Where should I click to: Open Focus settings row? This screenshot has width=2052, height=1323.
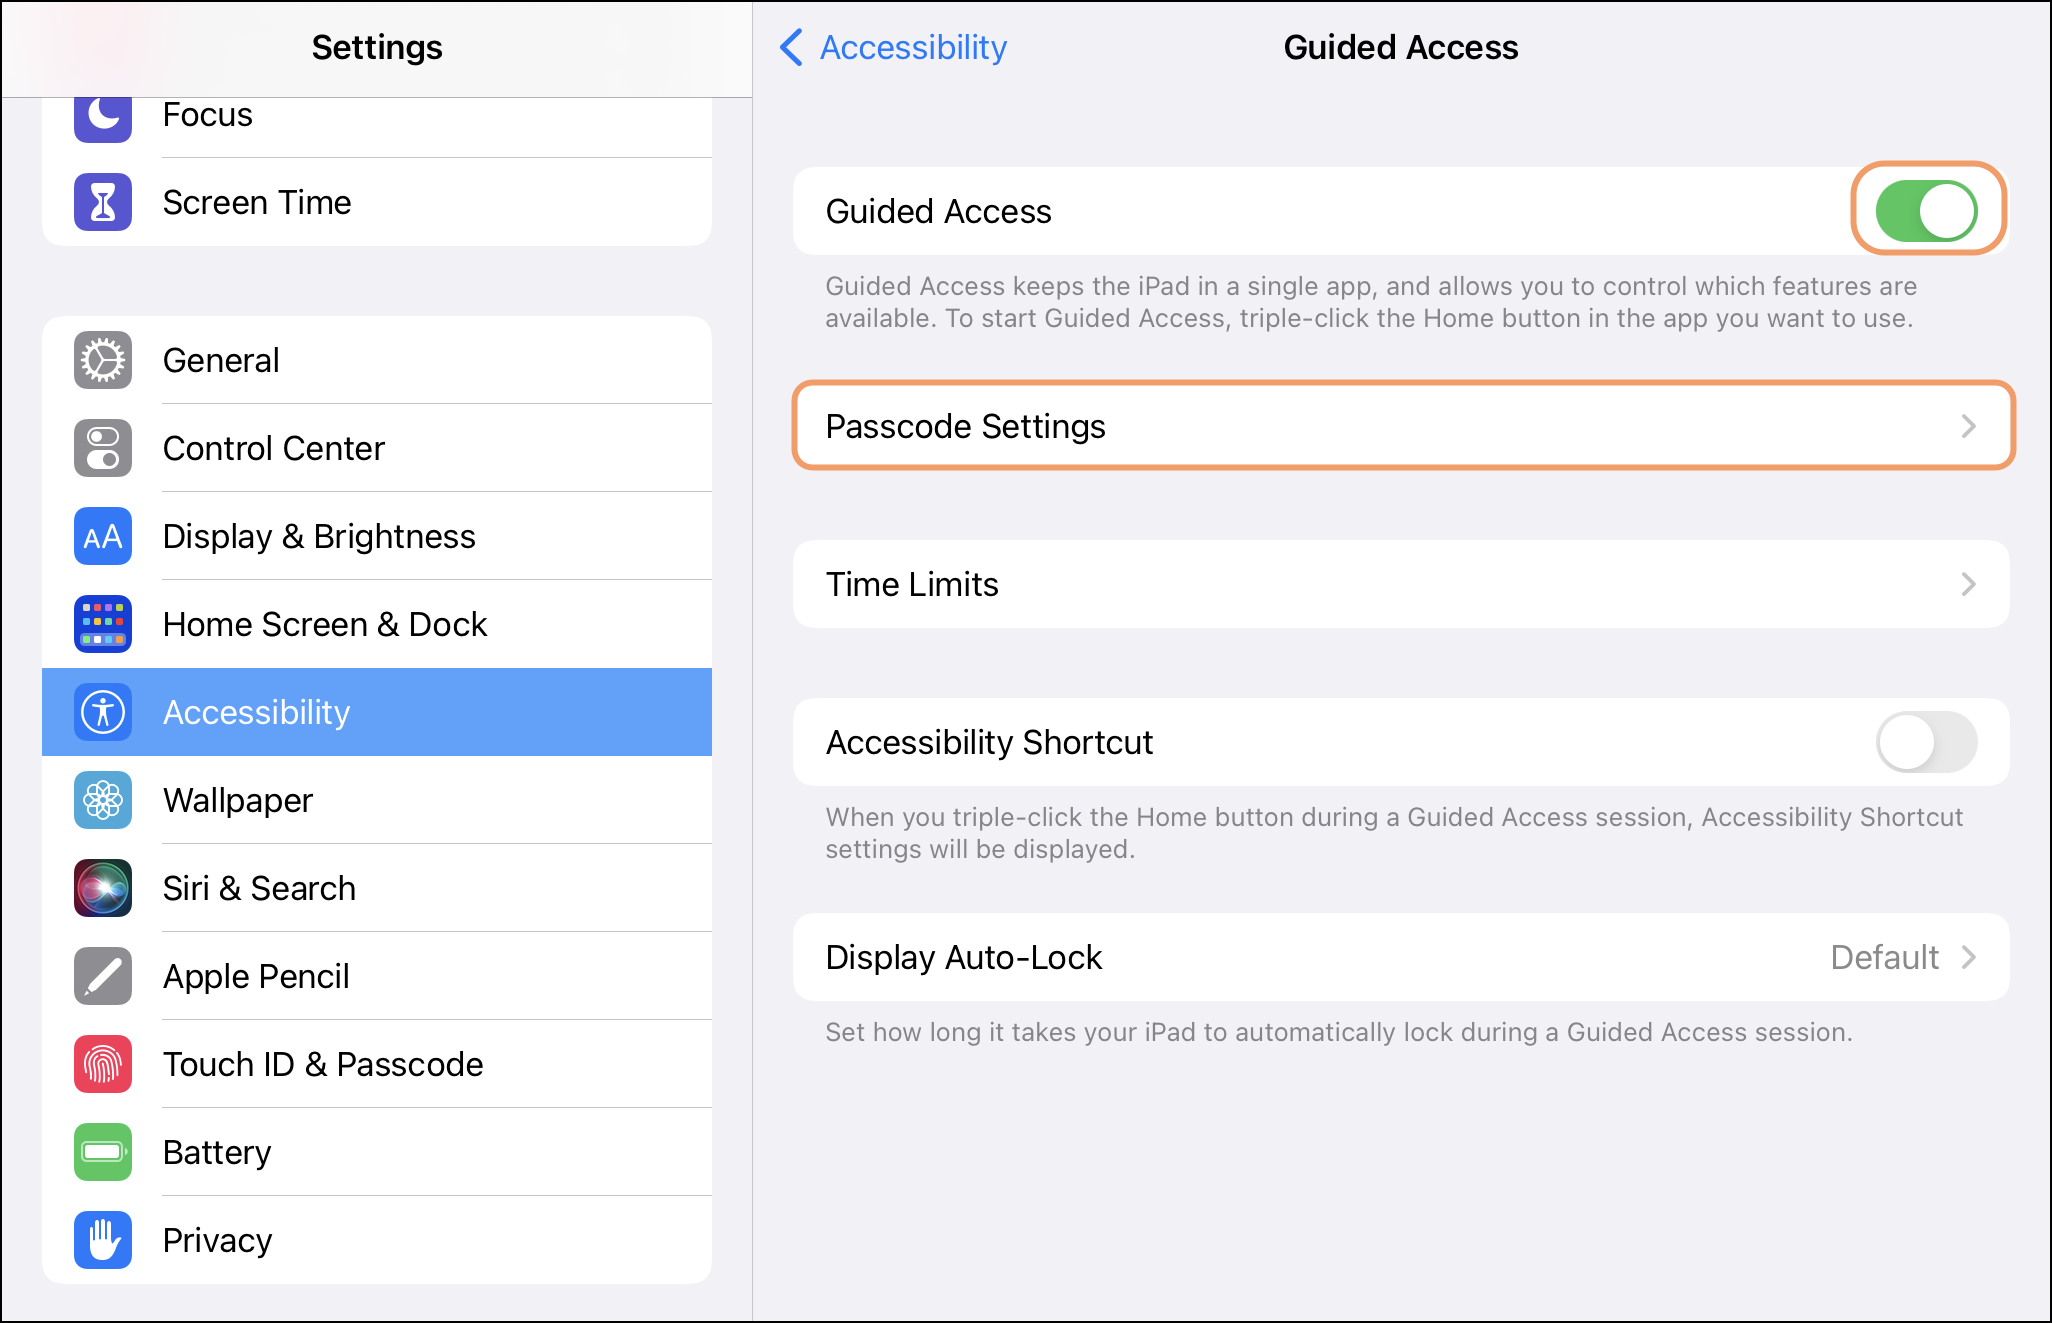(208, 116)
